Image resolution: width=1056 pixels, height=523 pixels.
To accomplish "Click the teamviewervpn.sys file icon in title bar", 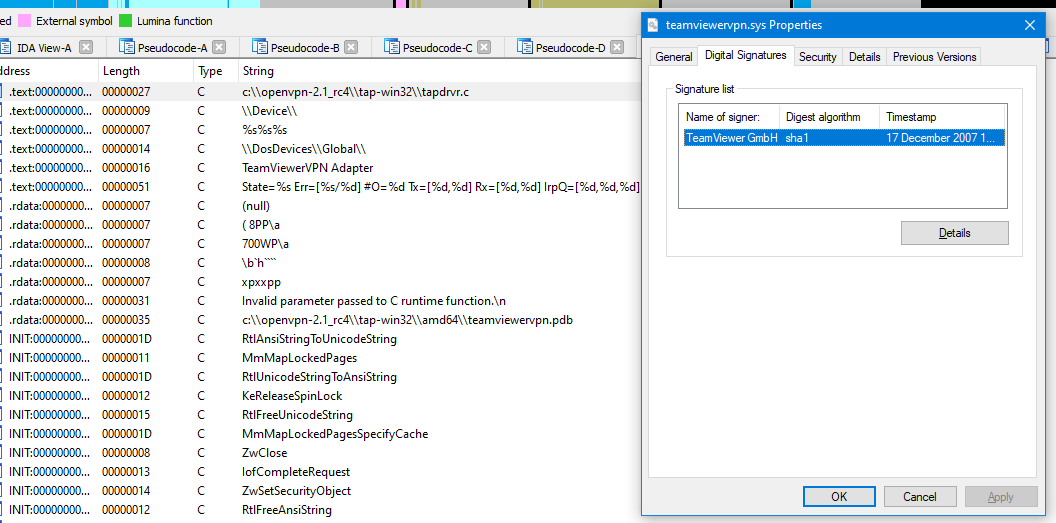I will click(x=653, y=25).
